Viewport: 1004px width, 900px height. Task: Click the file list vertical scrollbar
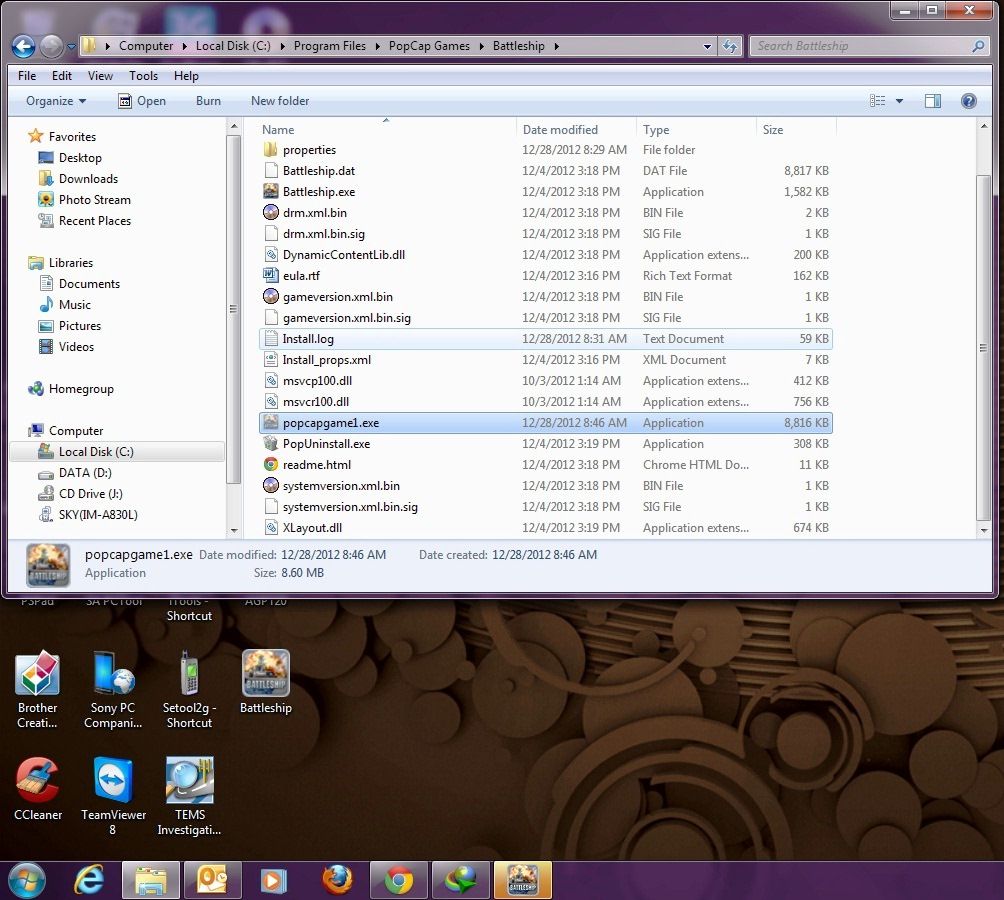(984, 347)
